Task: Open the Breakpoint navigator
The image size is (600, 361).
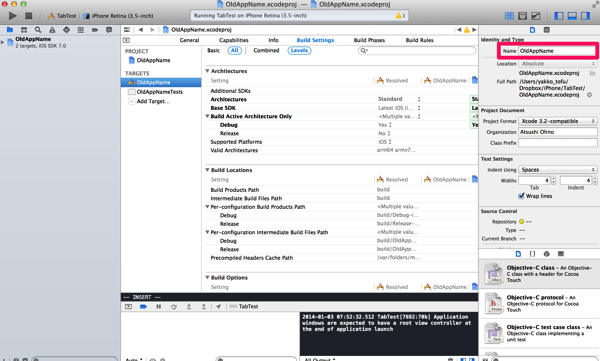Action: (x=95, y=29)
